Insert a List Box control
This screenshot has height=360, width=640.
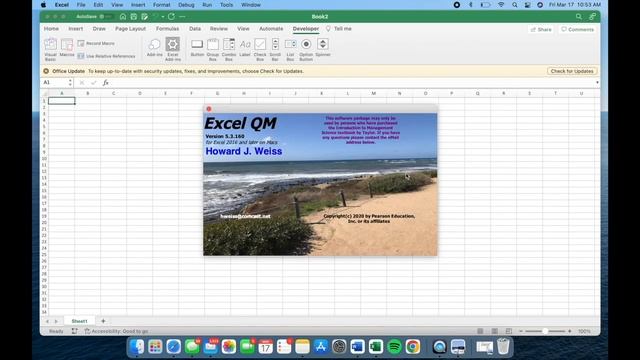pyautogui.click(x=290, y=49)
